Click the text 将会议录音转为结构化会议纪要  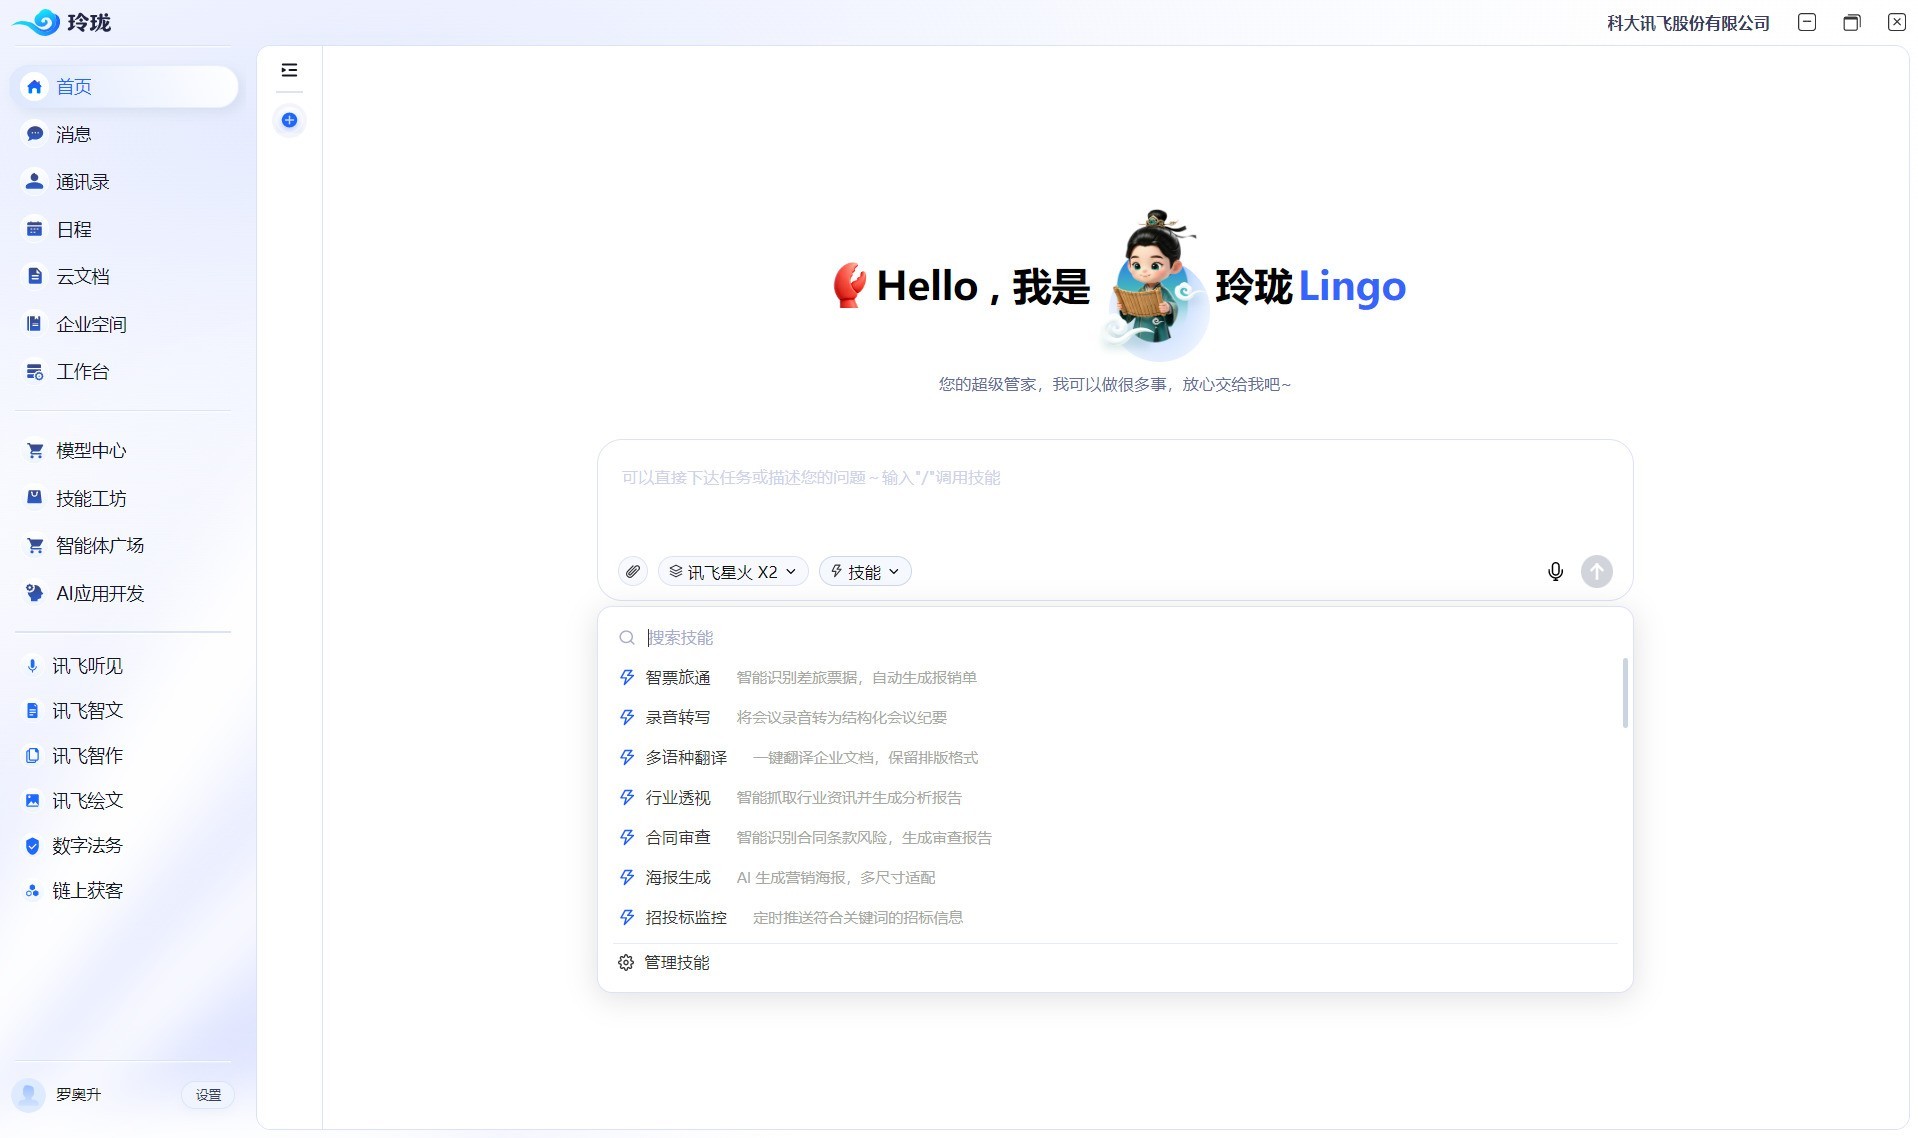point(841,718)
